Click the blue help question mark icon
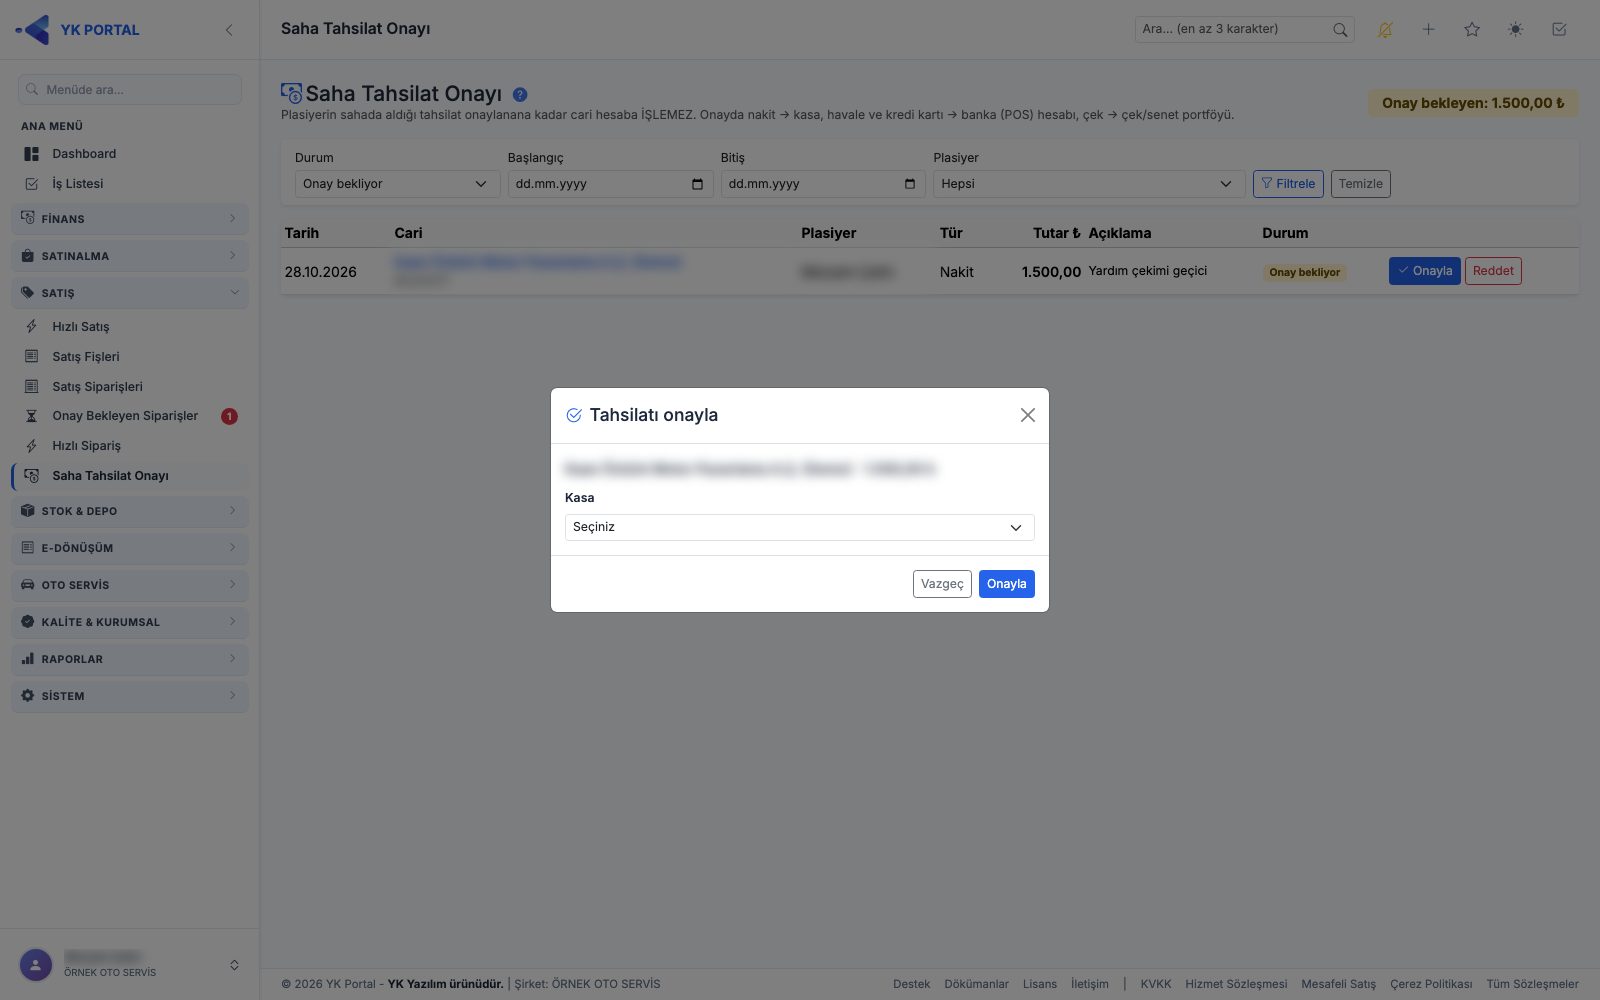Screen dimensions: 1600x1000 click(x=520, y=95)
